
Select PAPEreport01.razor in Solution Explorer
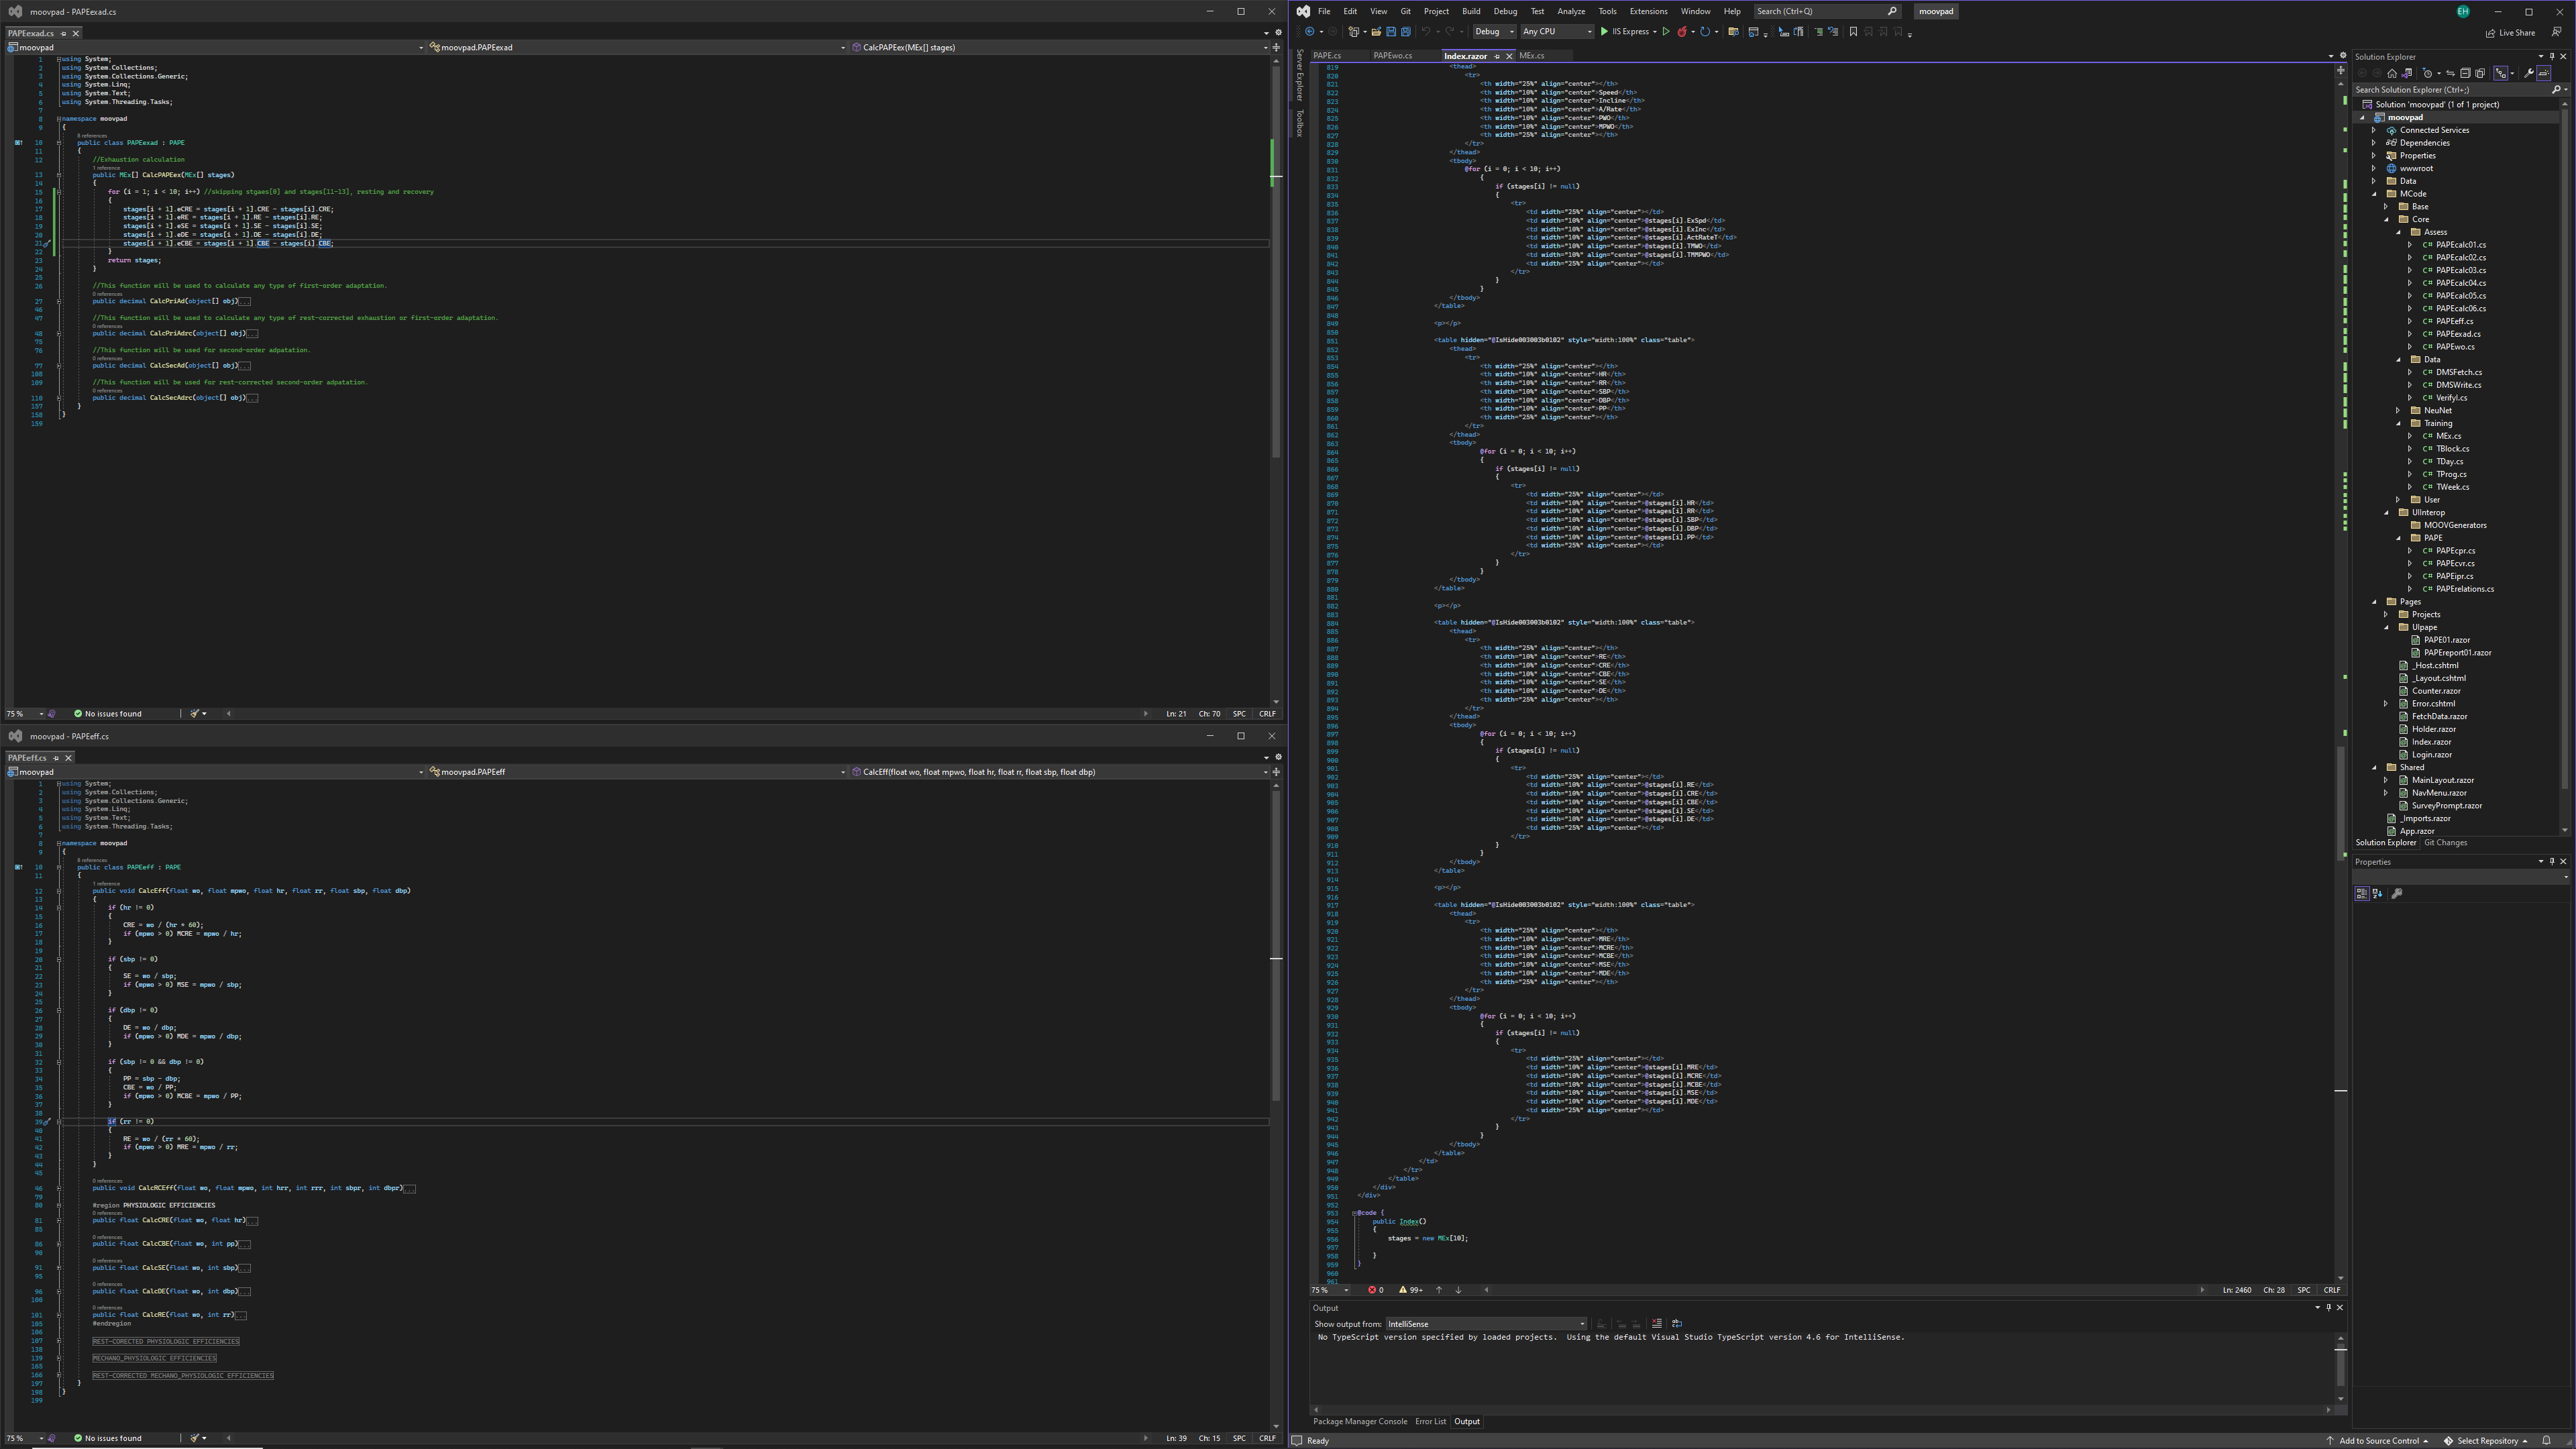point(2457,653)
